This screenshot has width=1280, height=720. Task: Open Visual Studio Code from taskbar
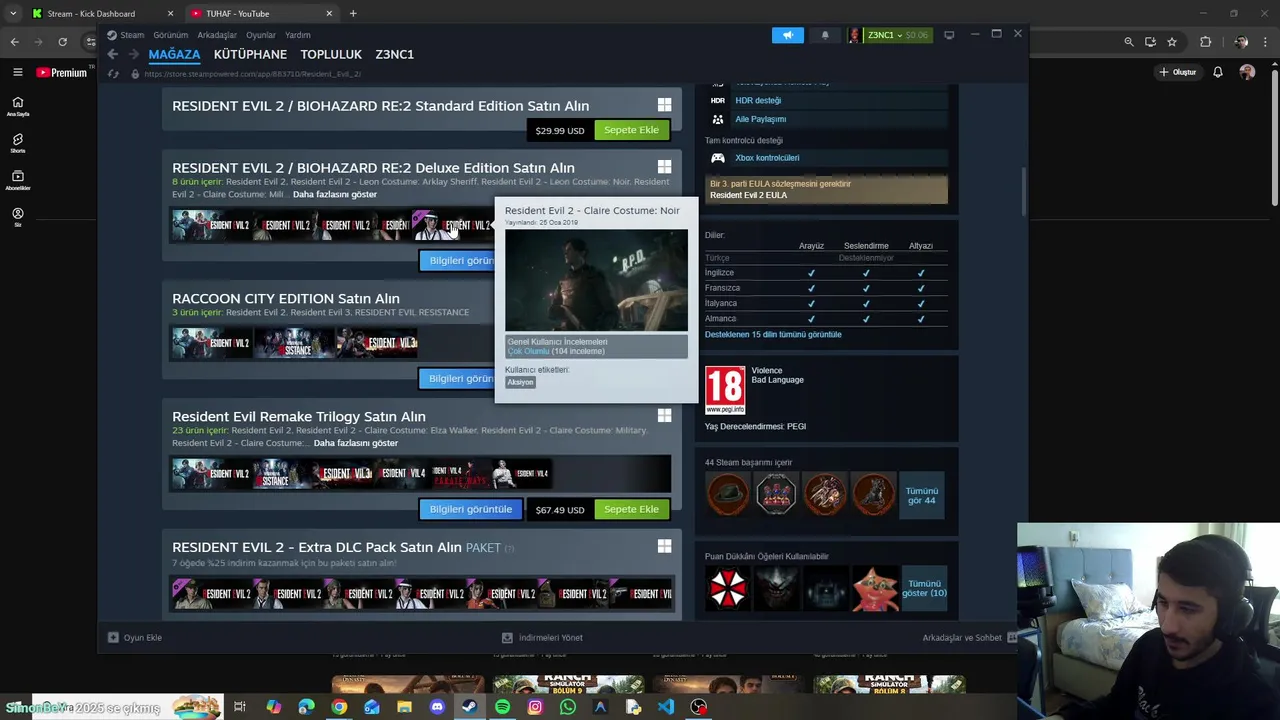pos(666,707)
